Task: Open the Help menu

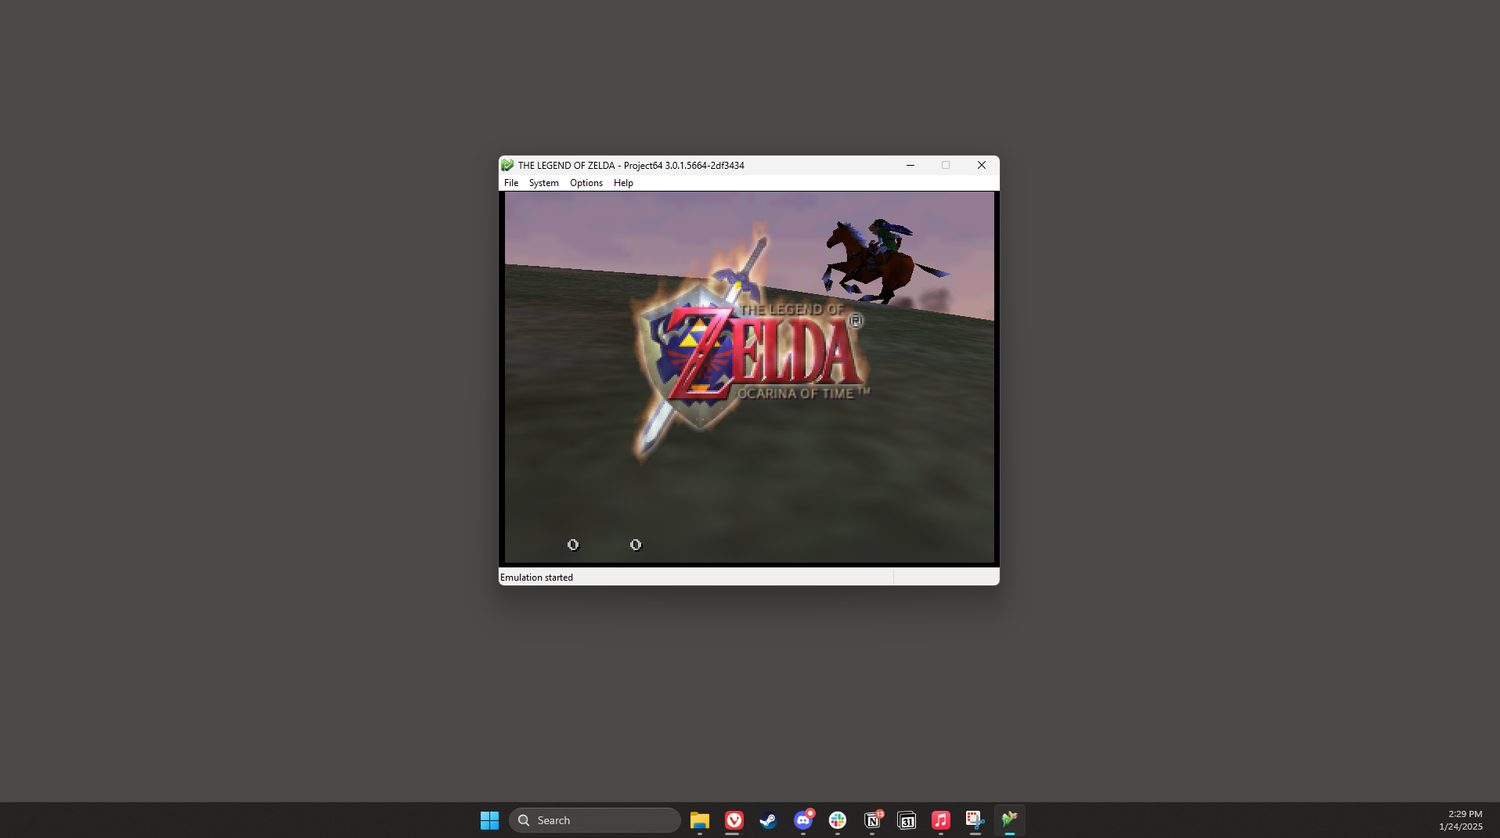Action: pos(623,183)
